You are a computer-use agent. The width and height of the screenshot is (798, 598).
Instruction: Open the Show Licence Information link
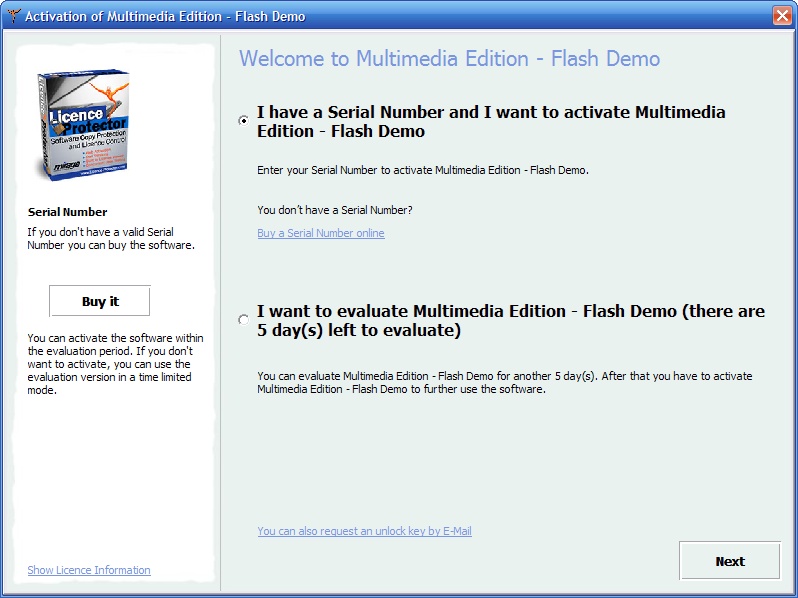tap(89, 570)
